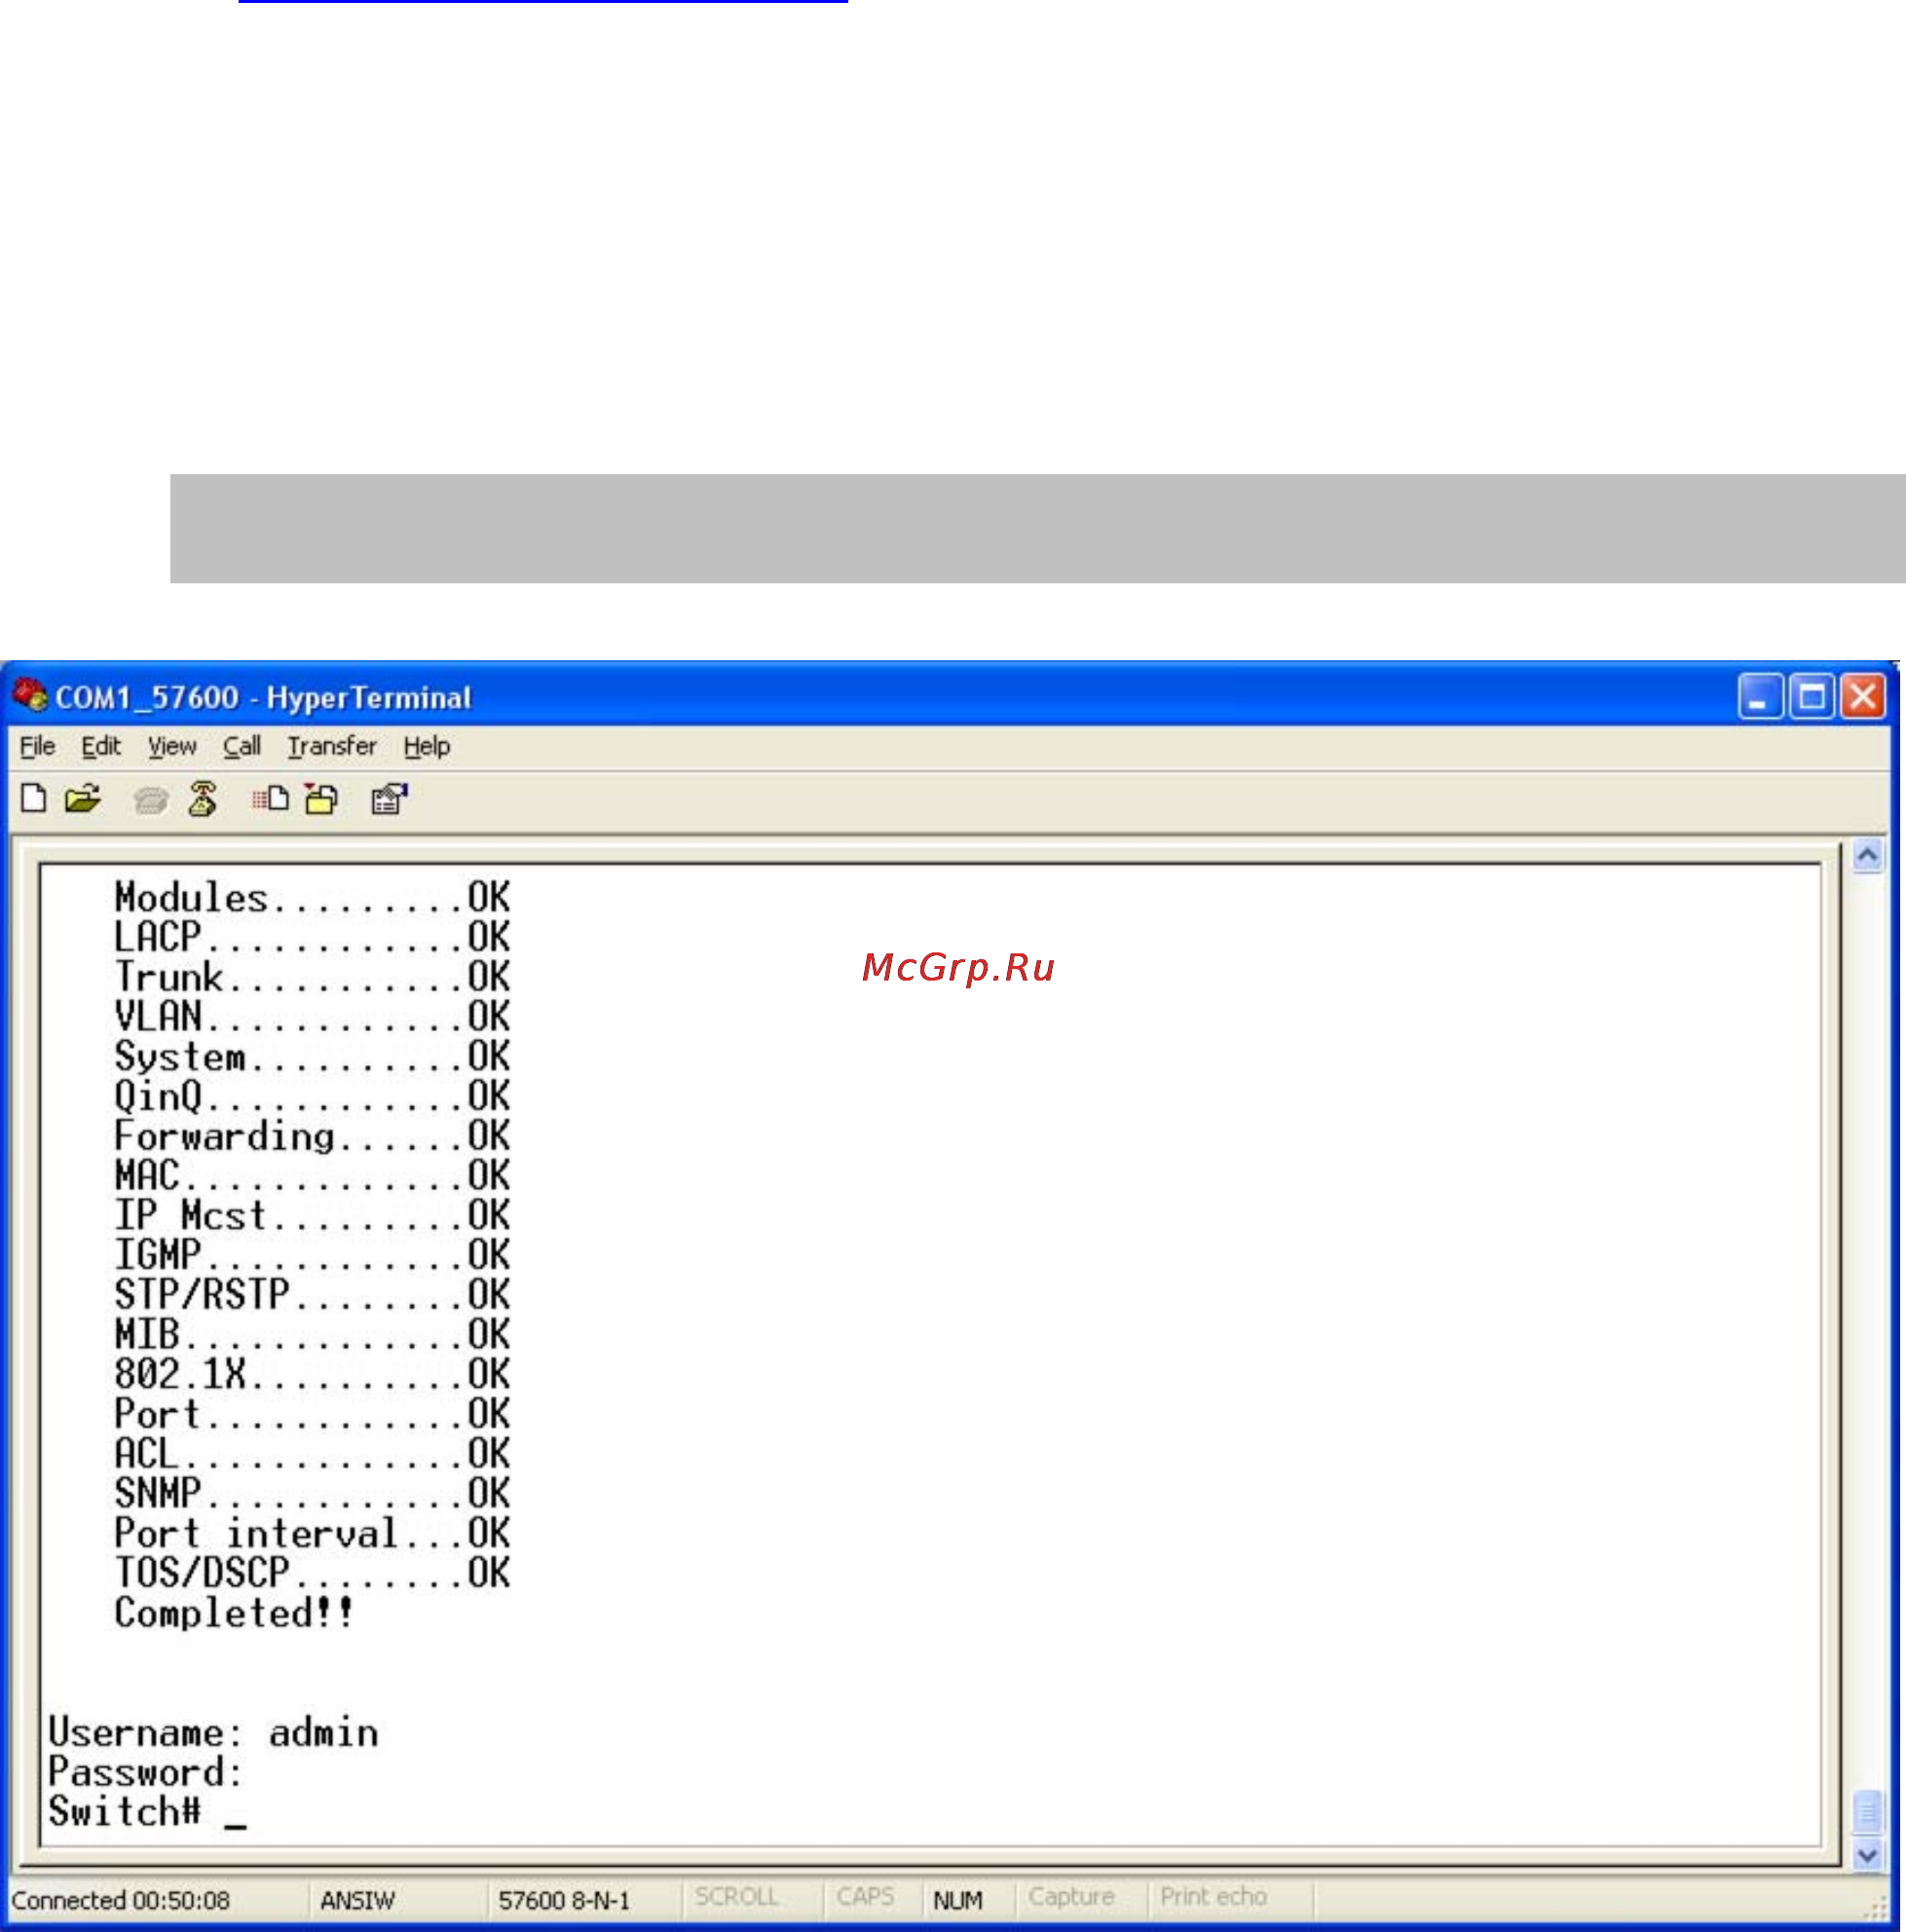Click the 'Username: admin' terminal line
This screenshot has width=1906, height=1932.
click(x=213, y=1732)
